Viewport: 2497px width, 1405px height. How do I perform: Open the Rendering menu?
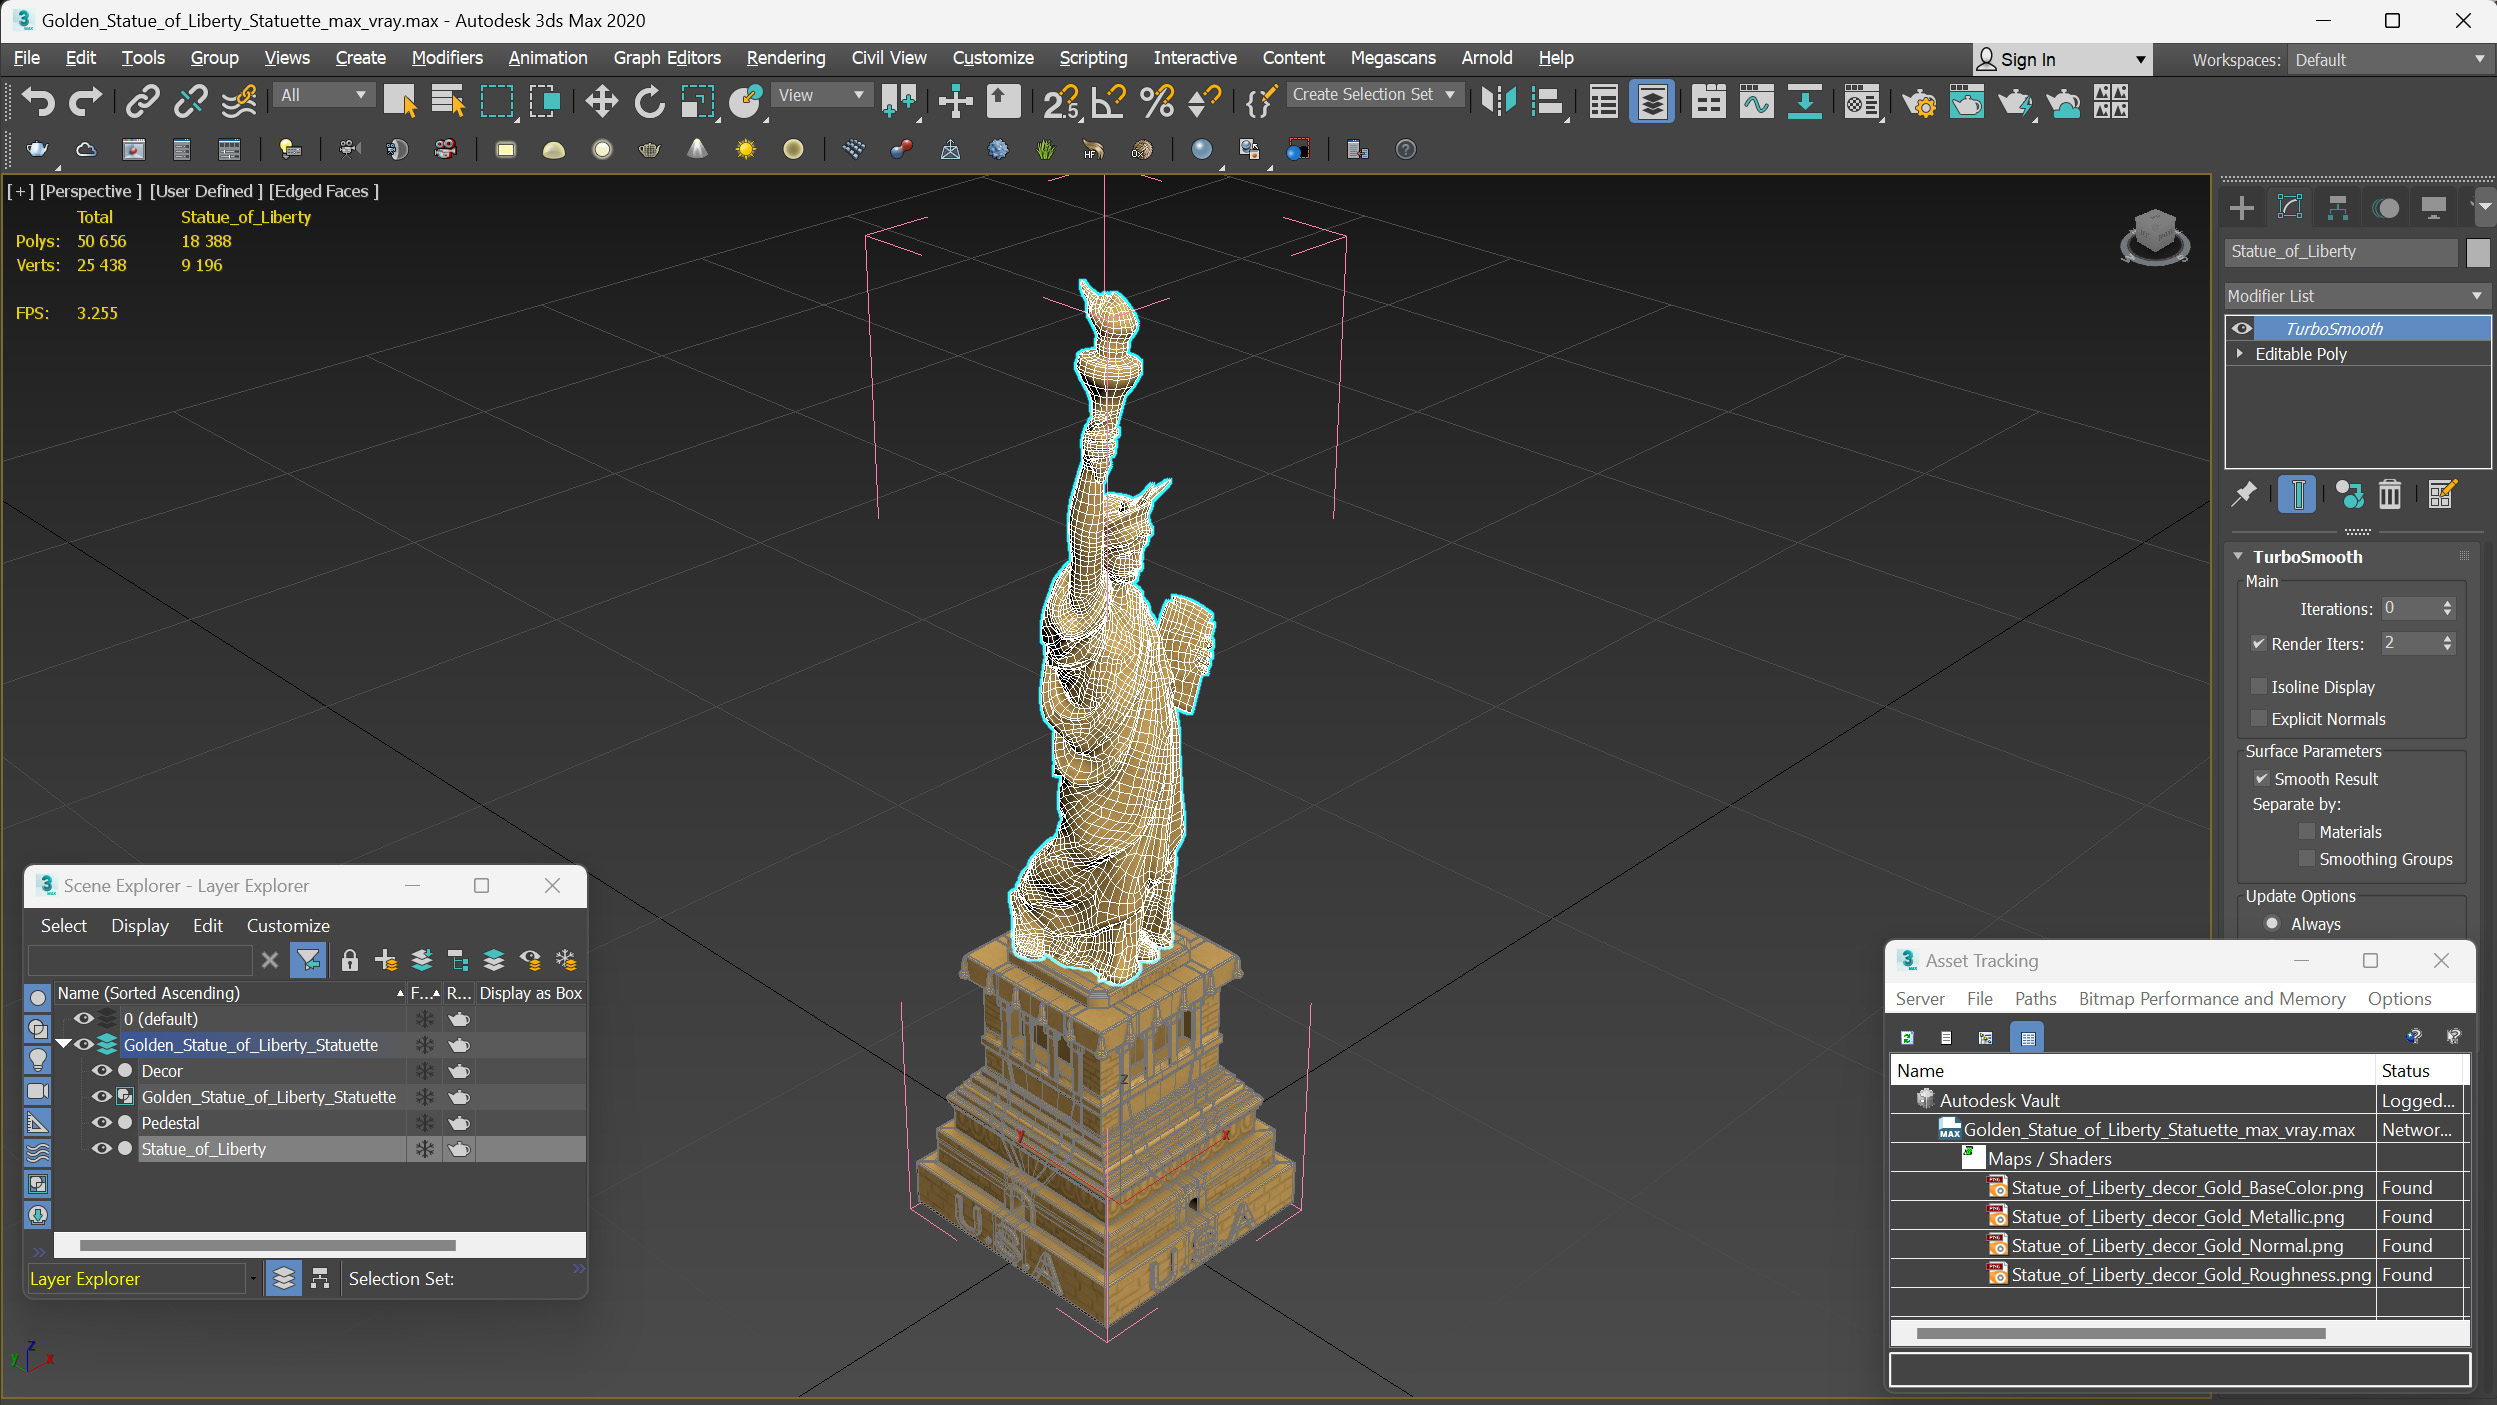coord(784,57)
